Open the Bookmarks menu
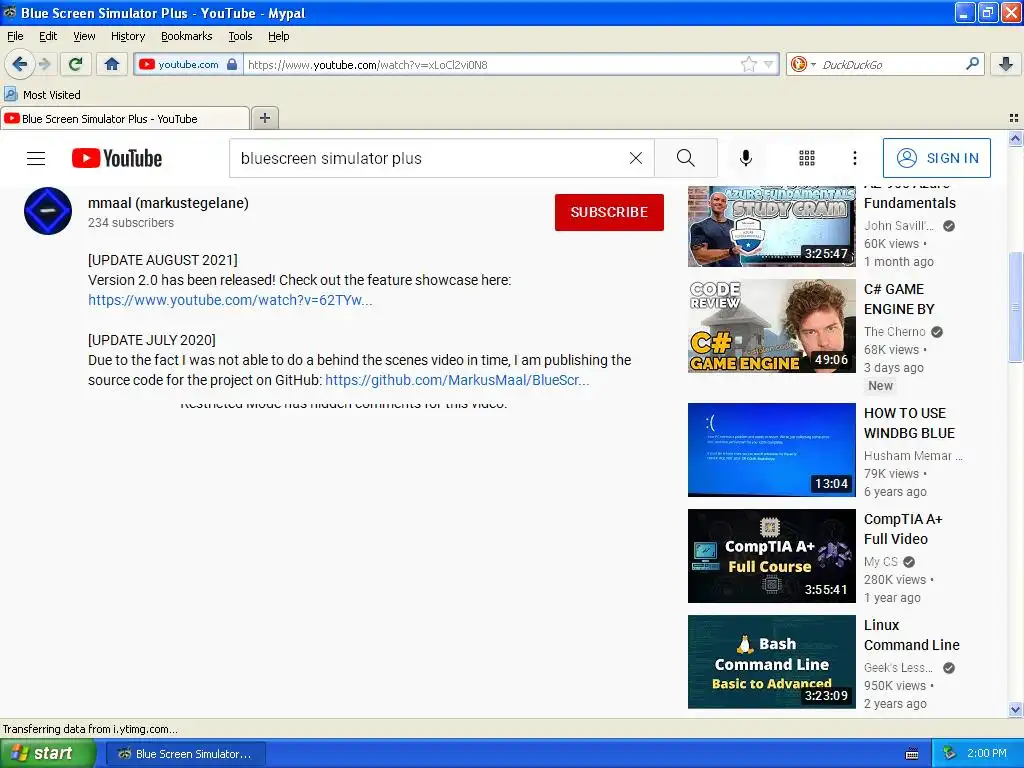 pyautogui.click(x=187, y=37)
